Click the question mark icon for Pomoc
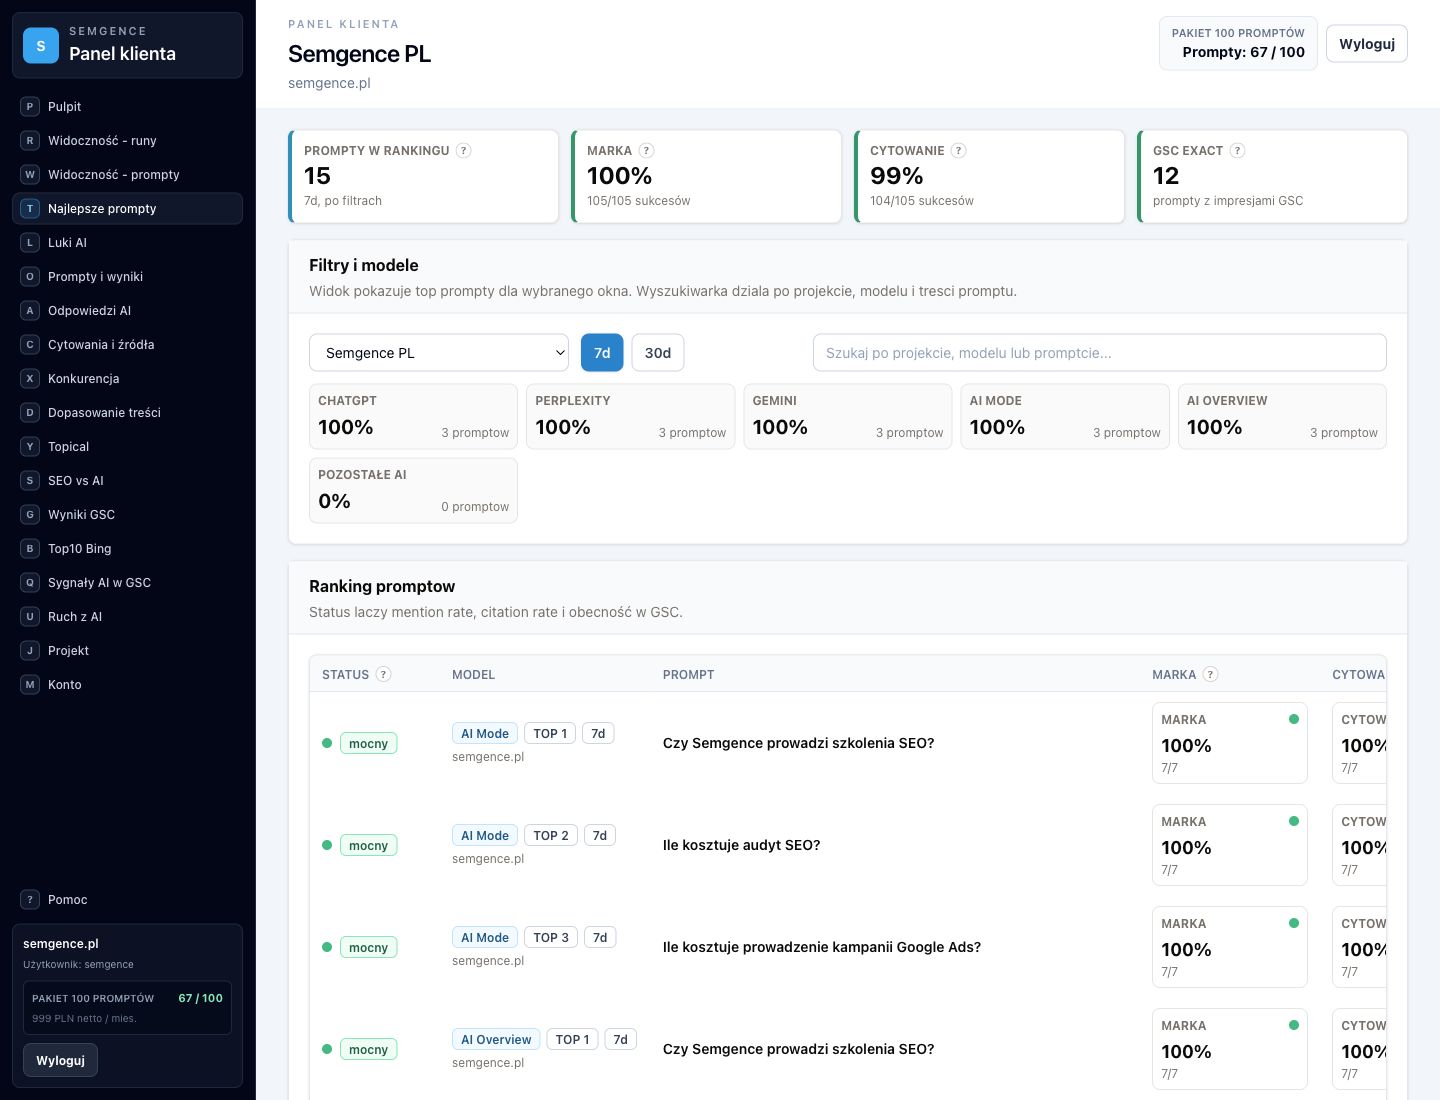1440x1100 pixels. coord(30,899)
